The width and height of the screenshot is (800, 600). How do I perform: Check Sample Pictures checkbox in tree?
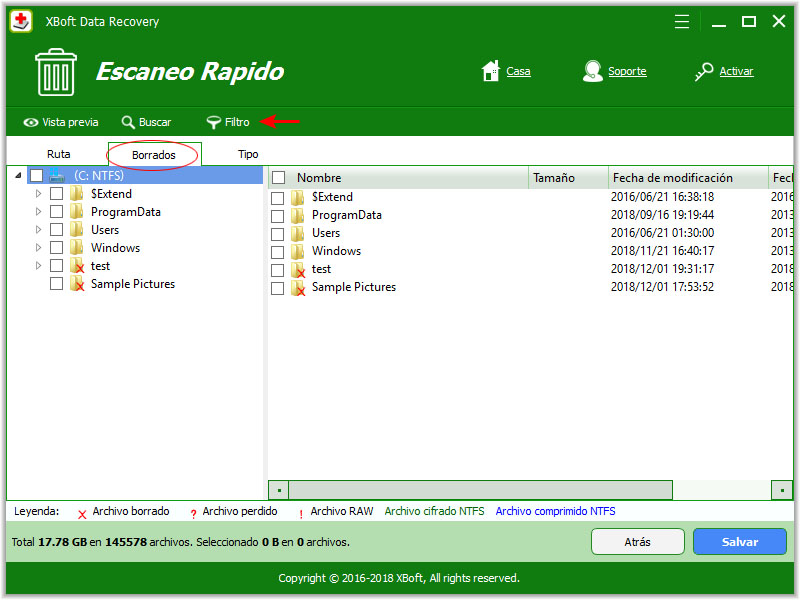click(x=57, y=283)
